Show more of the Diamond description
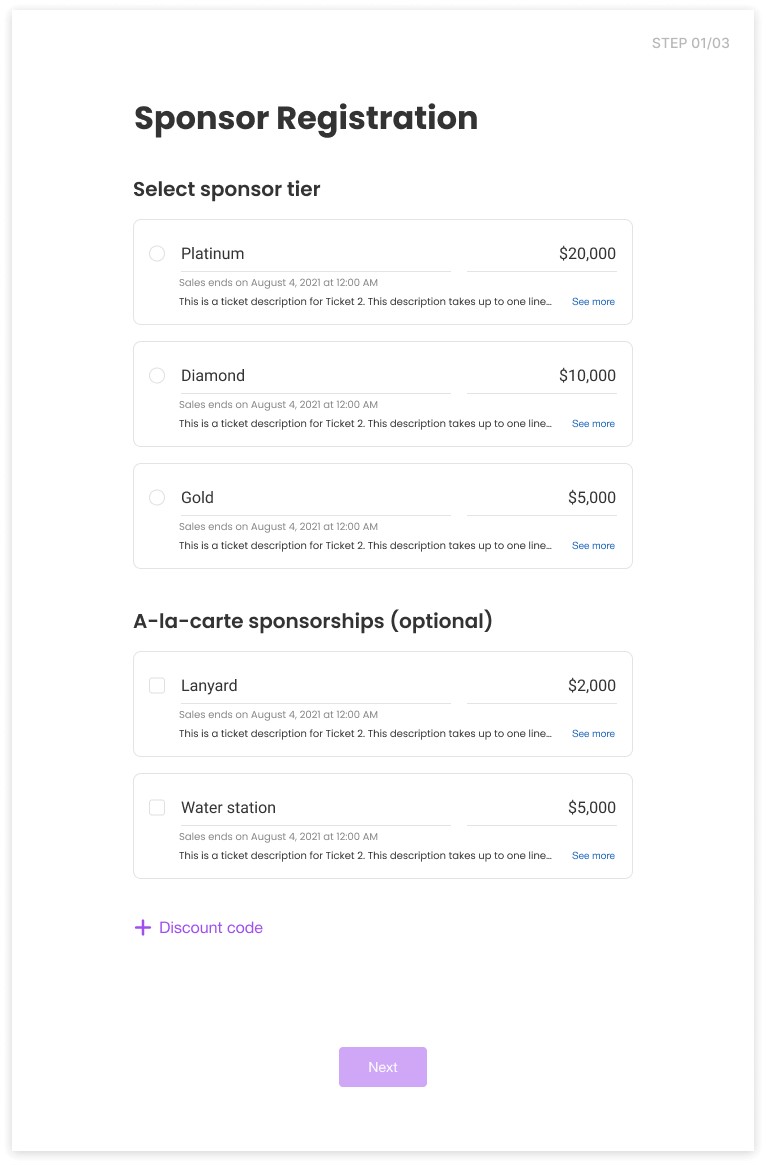Viewport: 766px width, 1165px height. coord(593,424)
